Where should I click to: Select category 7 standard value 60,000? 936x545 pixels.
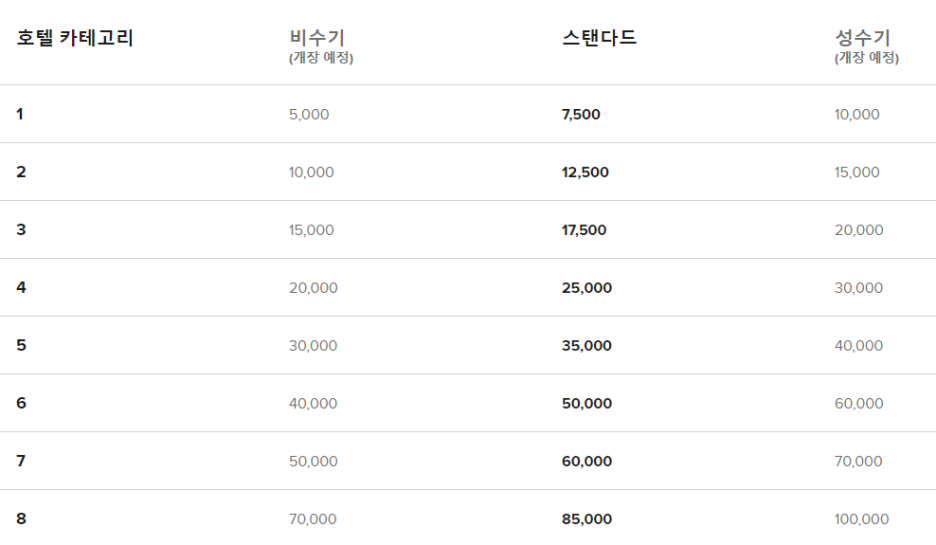coord(587,462)
